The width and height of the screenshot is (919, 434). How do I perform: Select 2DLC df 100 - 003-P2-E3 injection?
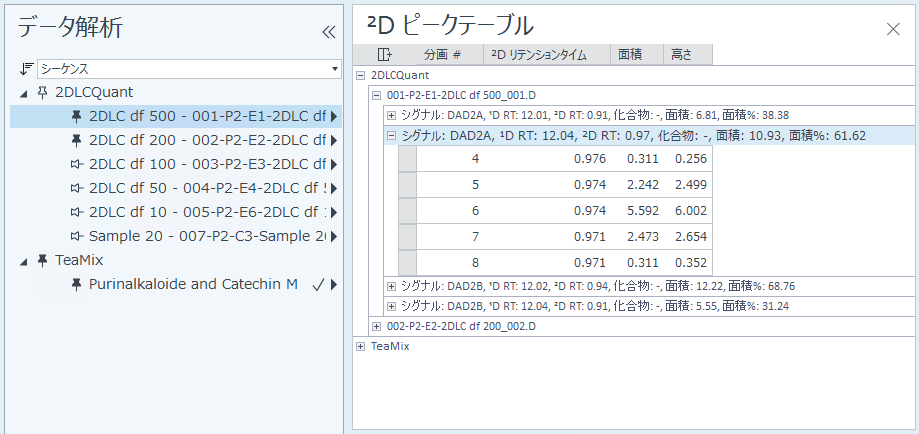[207, 164]
